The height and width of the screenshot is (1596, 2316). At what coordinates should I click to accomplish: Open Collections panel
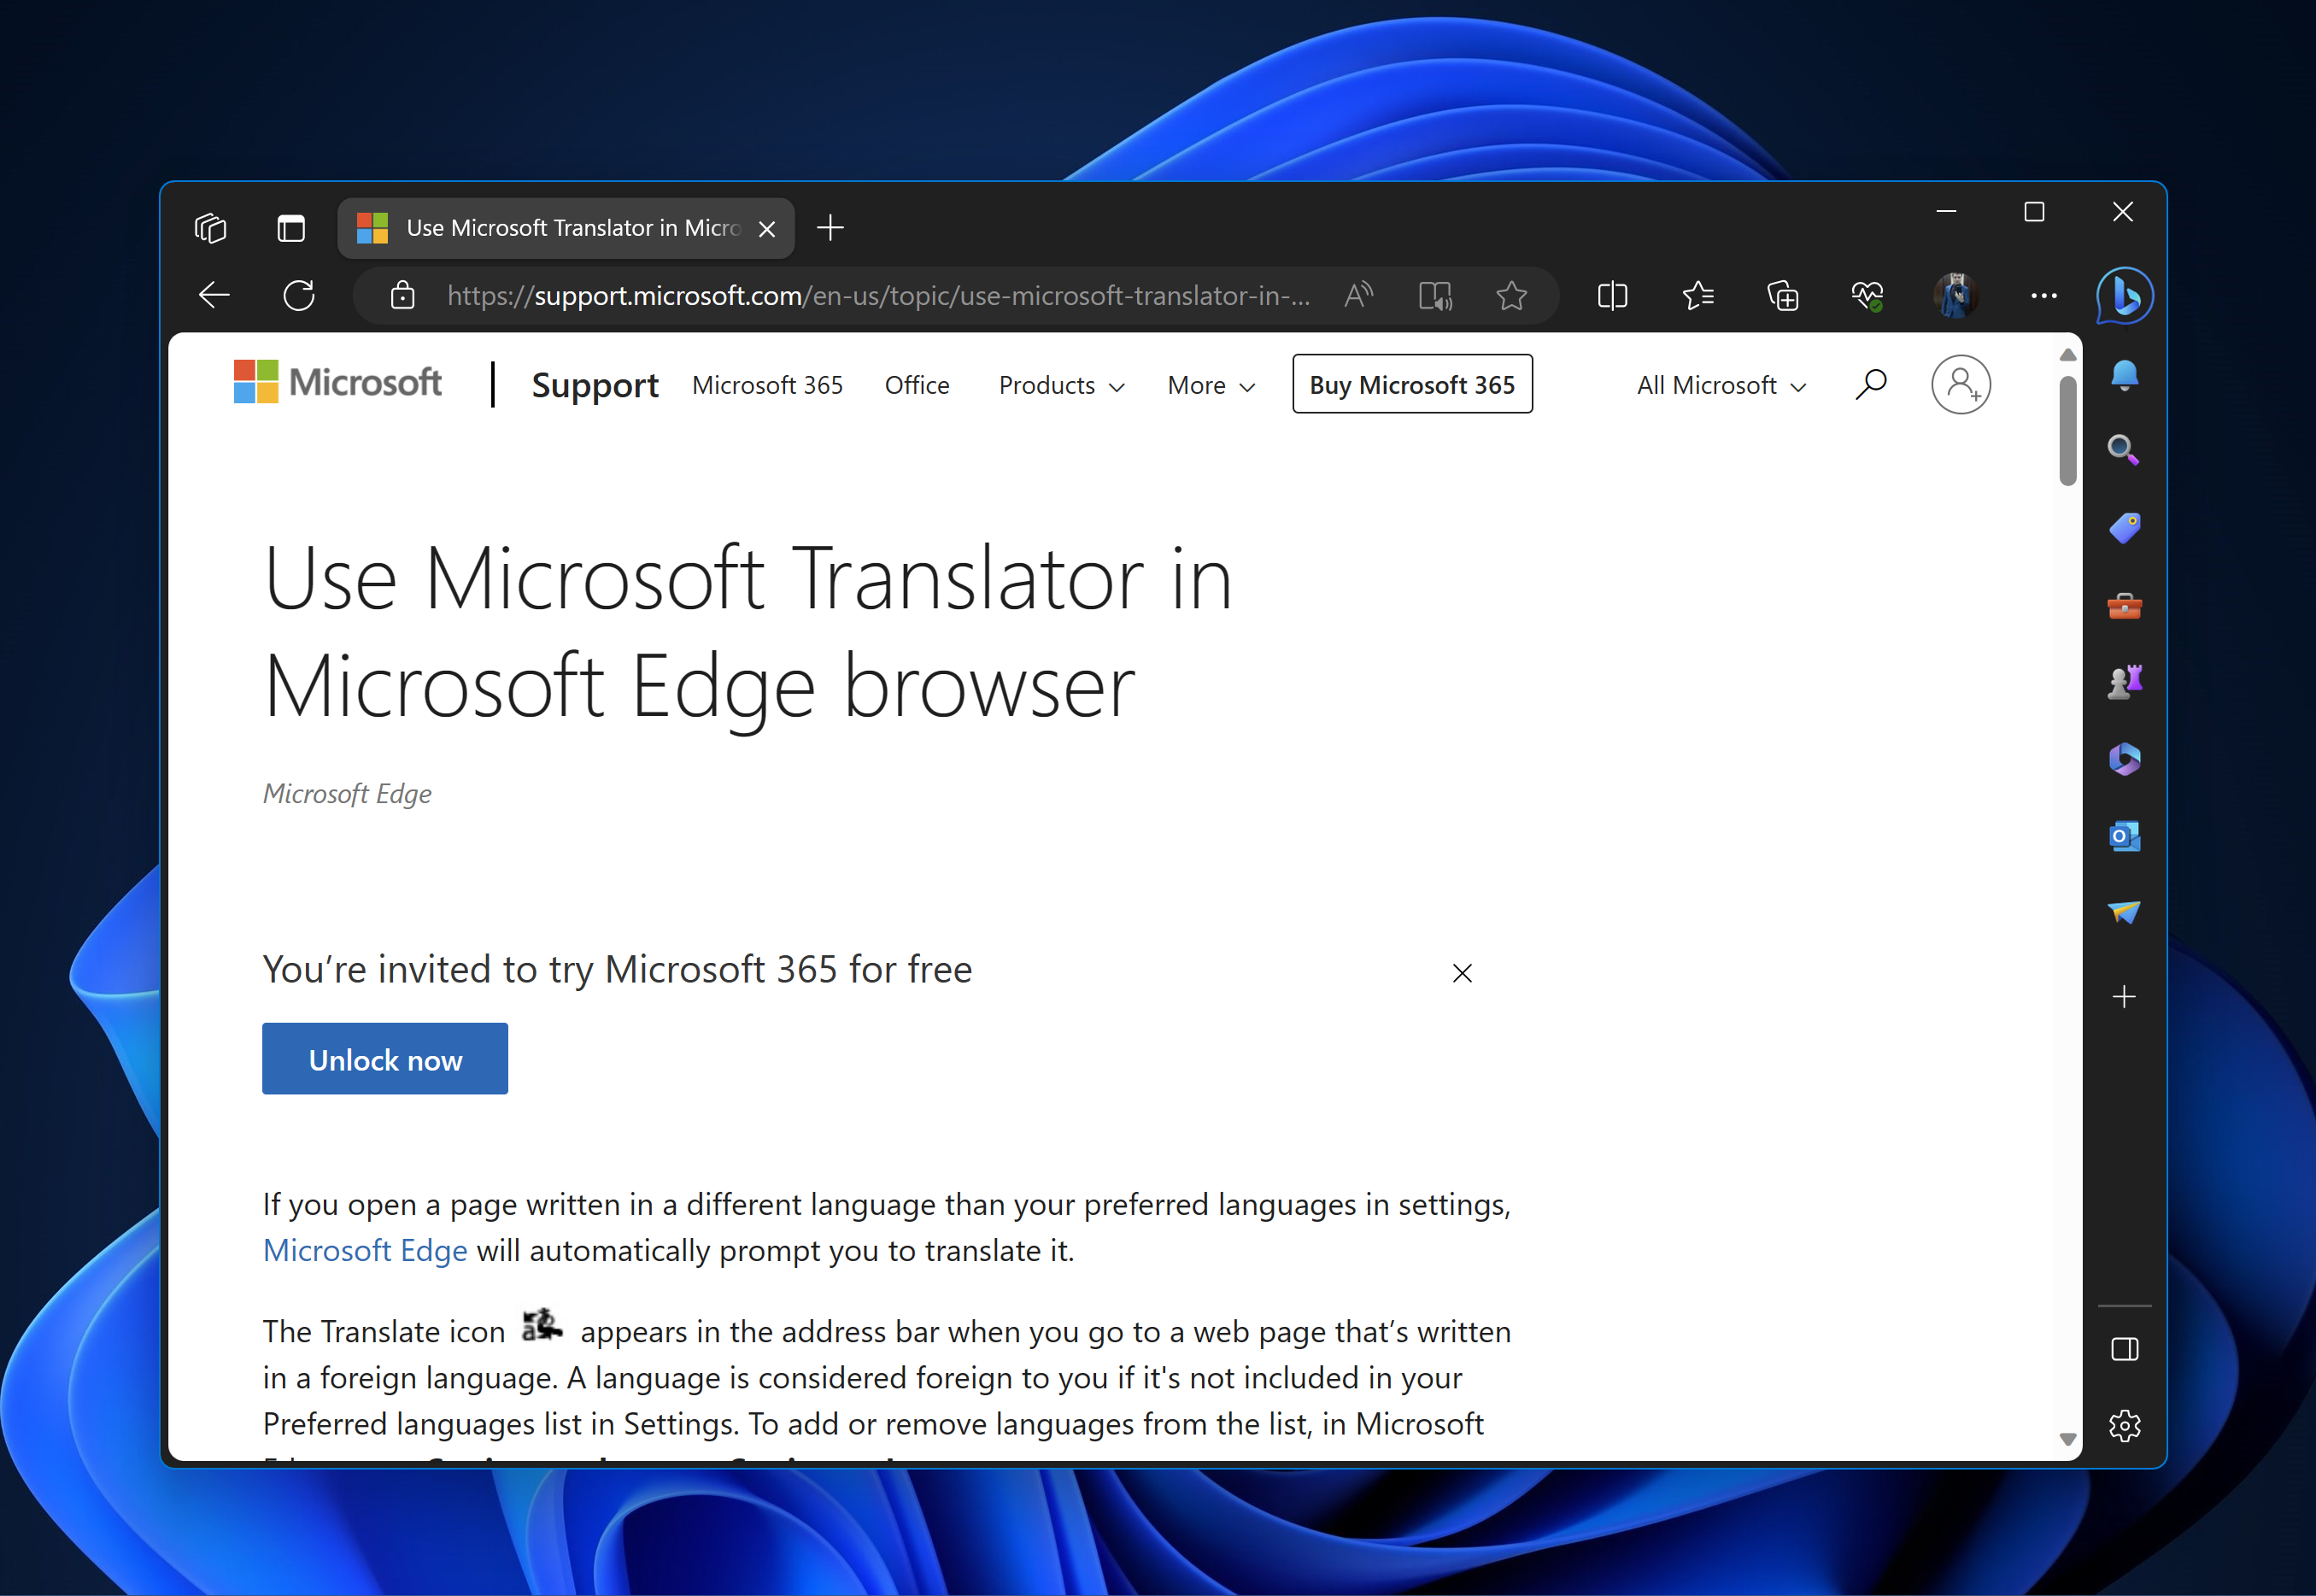point(1782,295)
